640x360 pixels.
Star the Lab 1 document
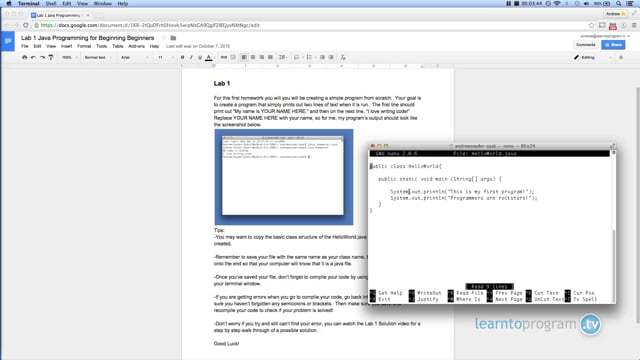pyautogui.click(x=164, y=38)
